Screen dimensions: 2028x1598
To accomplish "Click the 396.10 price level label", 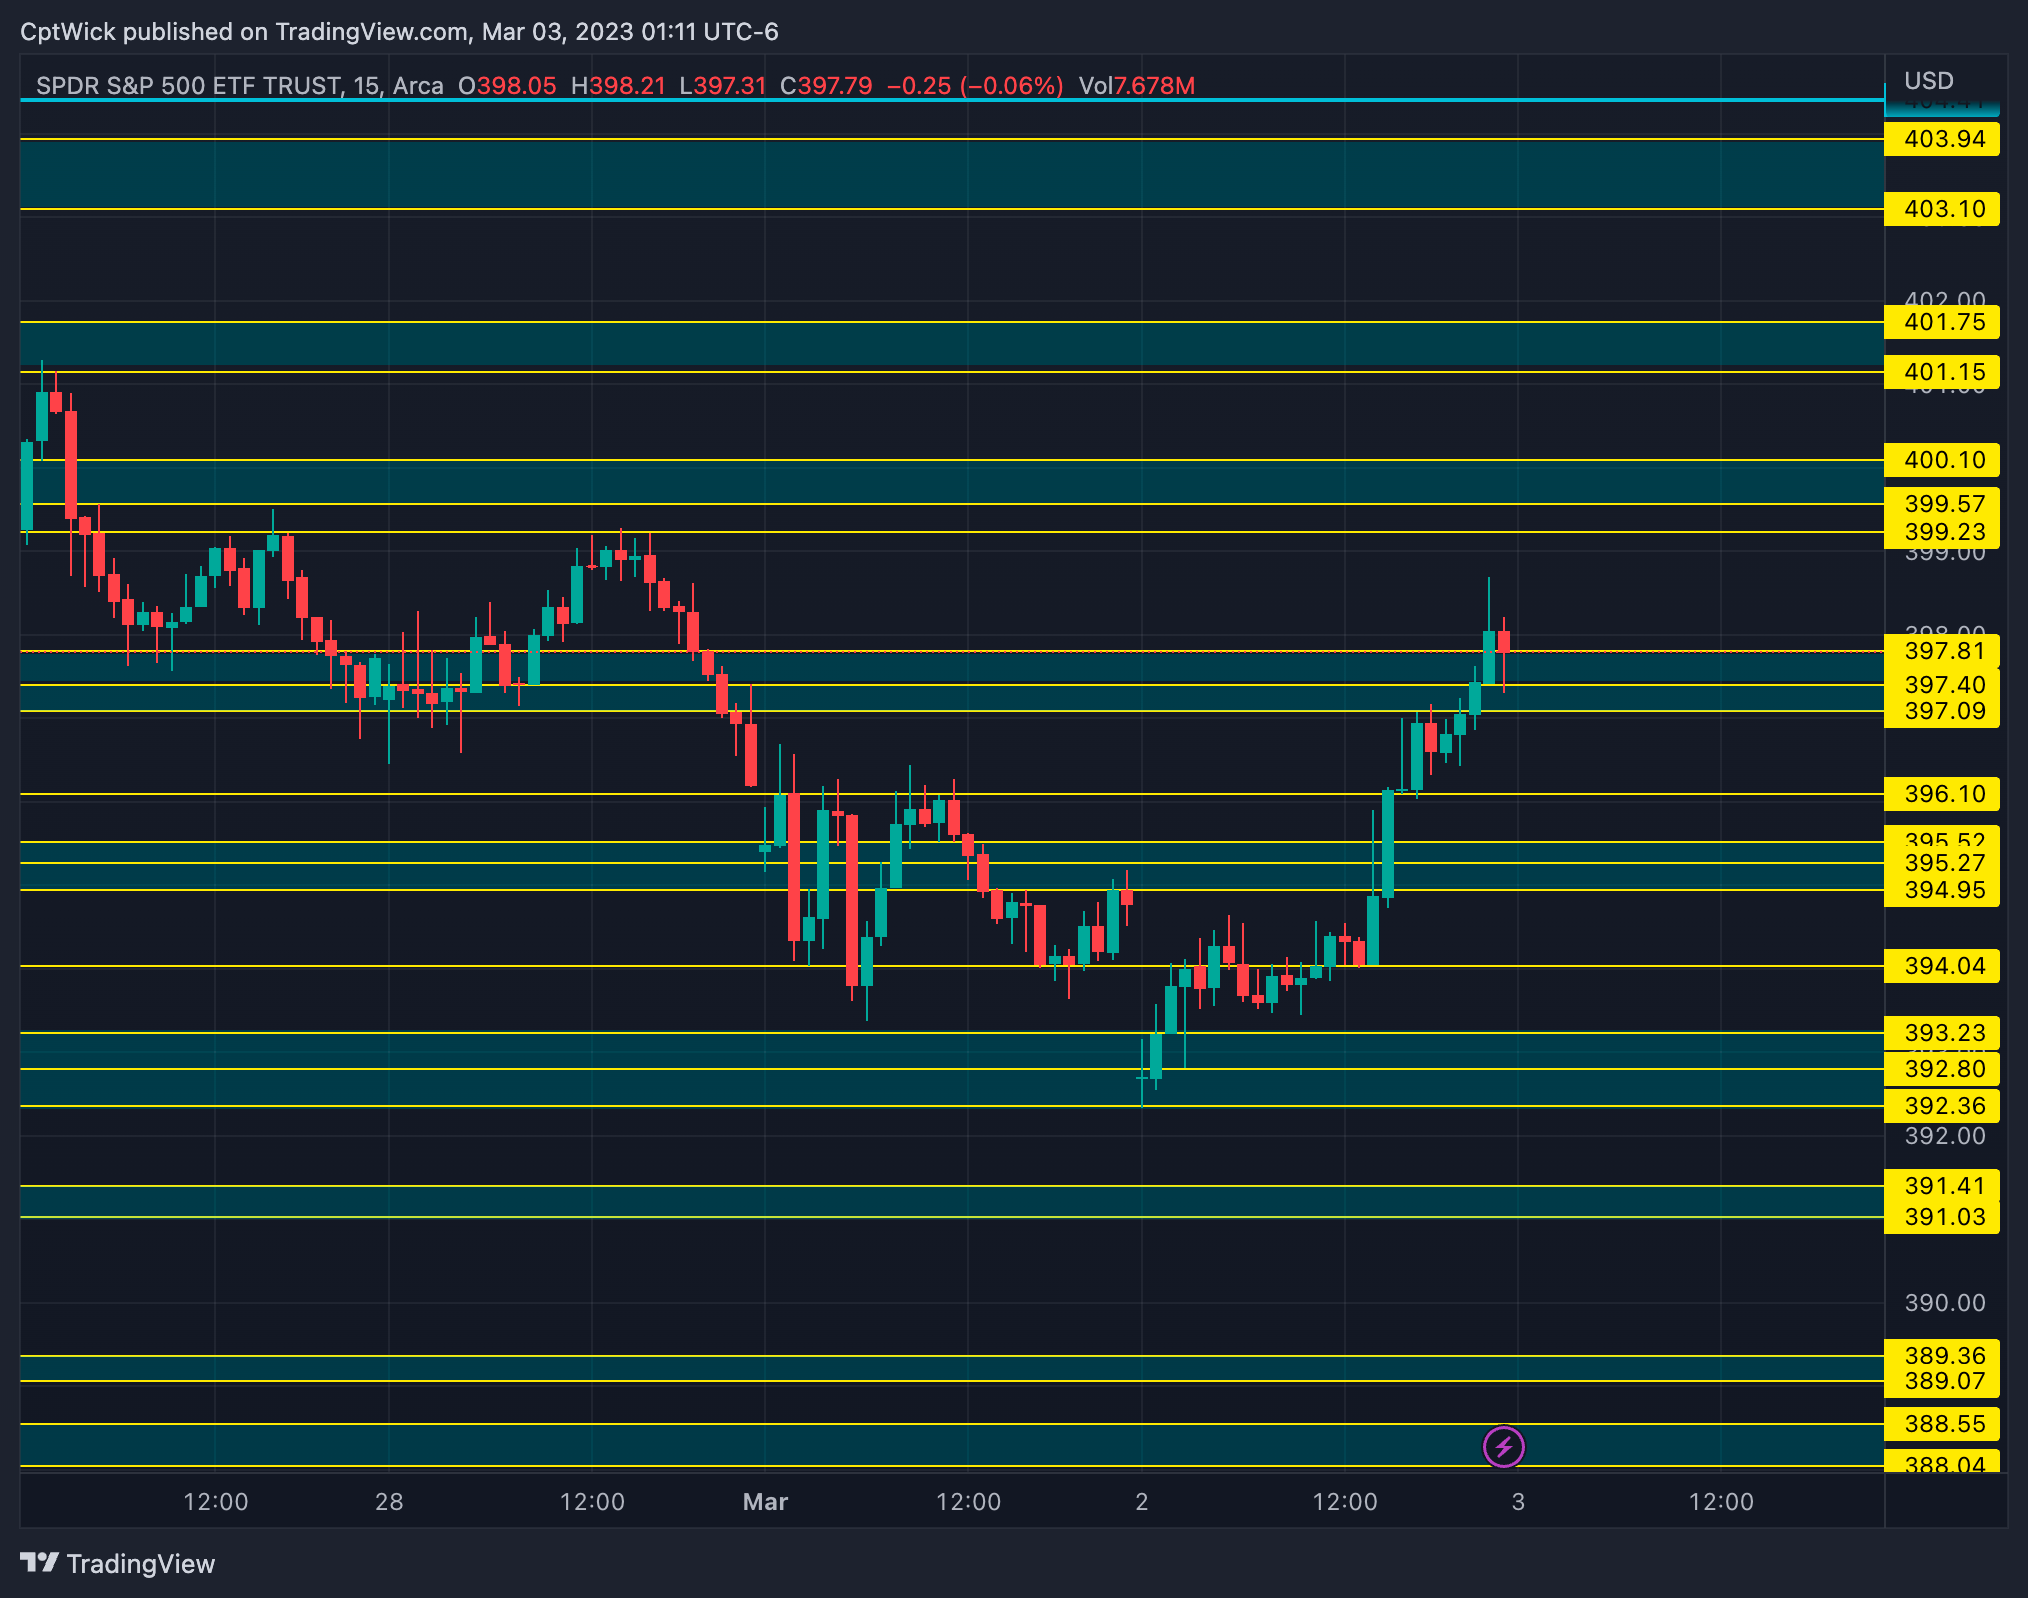I will point(1942,794).
